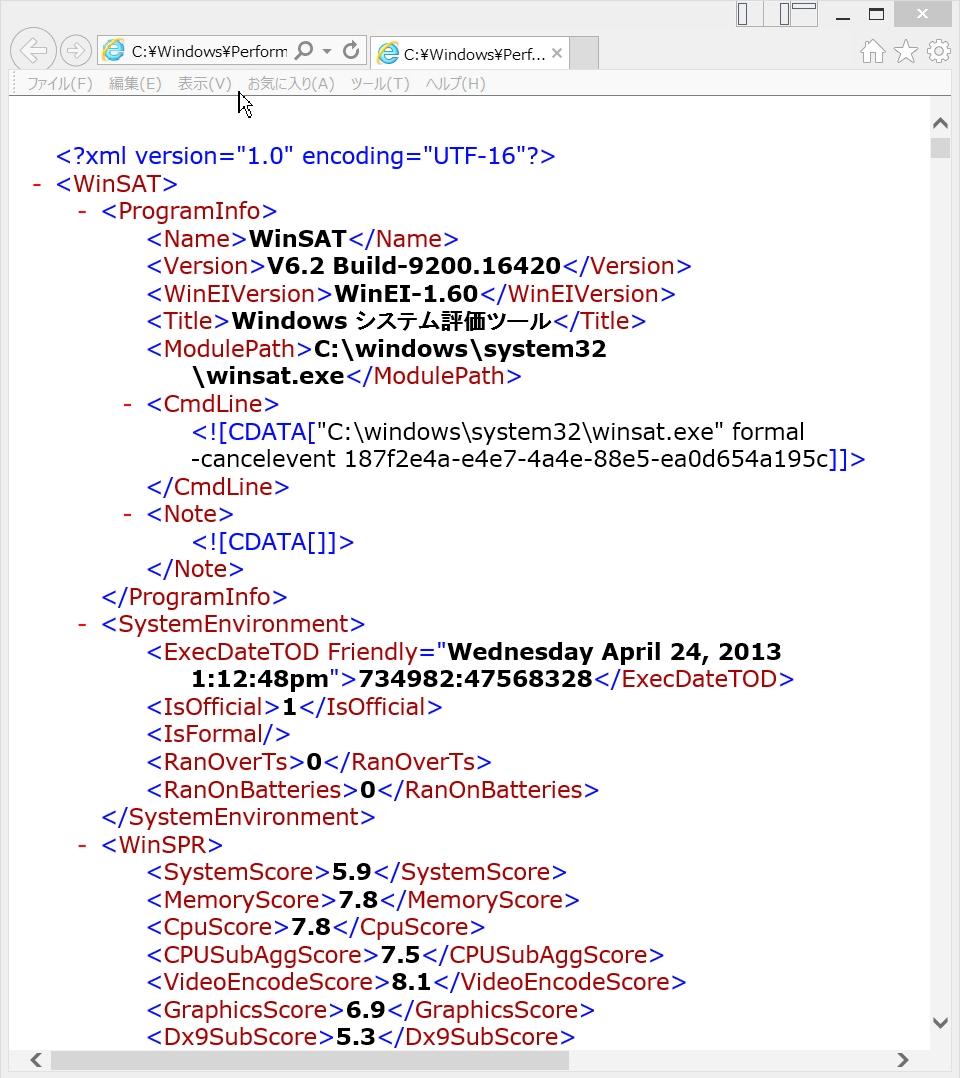Screen dimensions: 960x1078
Task: Open the 編集(E) menu
Action: [135, 84]
